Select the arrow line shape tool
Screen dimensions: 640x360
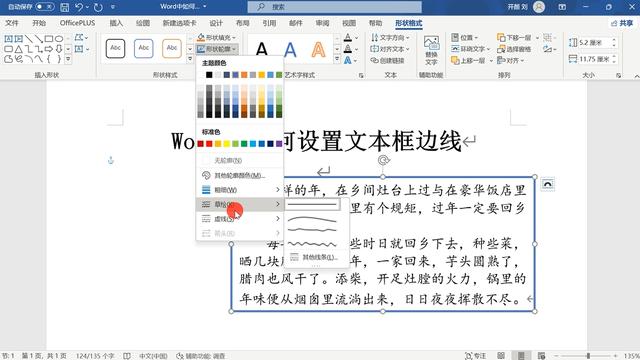(x=39, y=39)
